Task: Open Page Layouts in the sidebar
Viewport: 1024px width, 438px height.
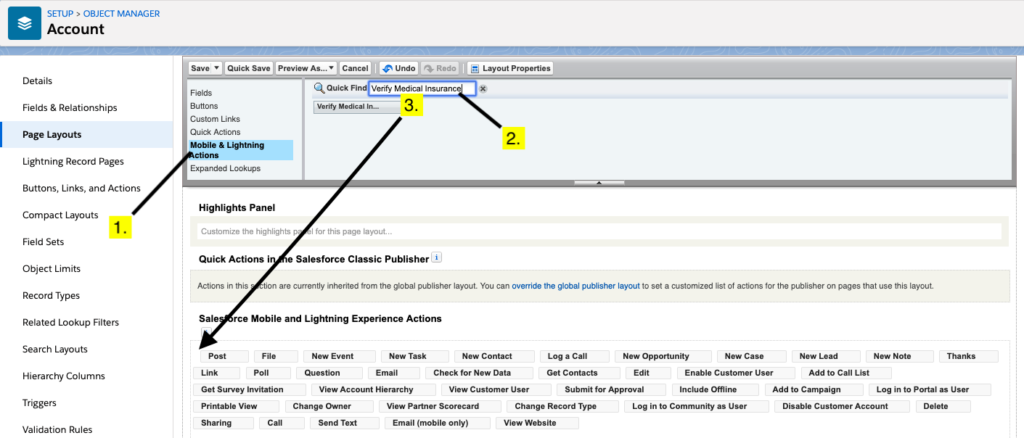Action: click(x=52, y=134)
